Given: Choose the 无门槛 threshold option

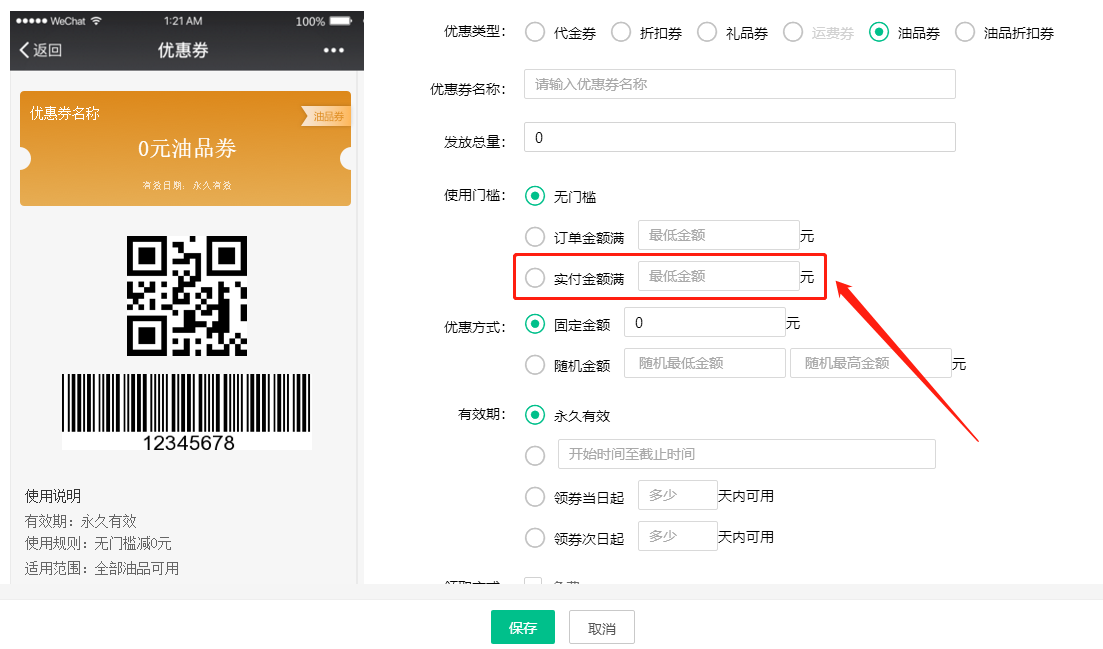Looking at the screenshot, I should point(535,196).
